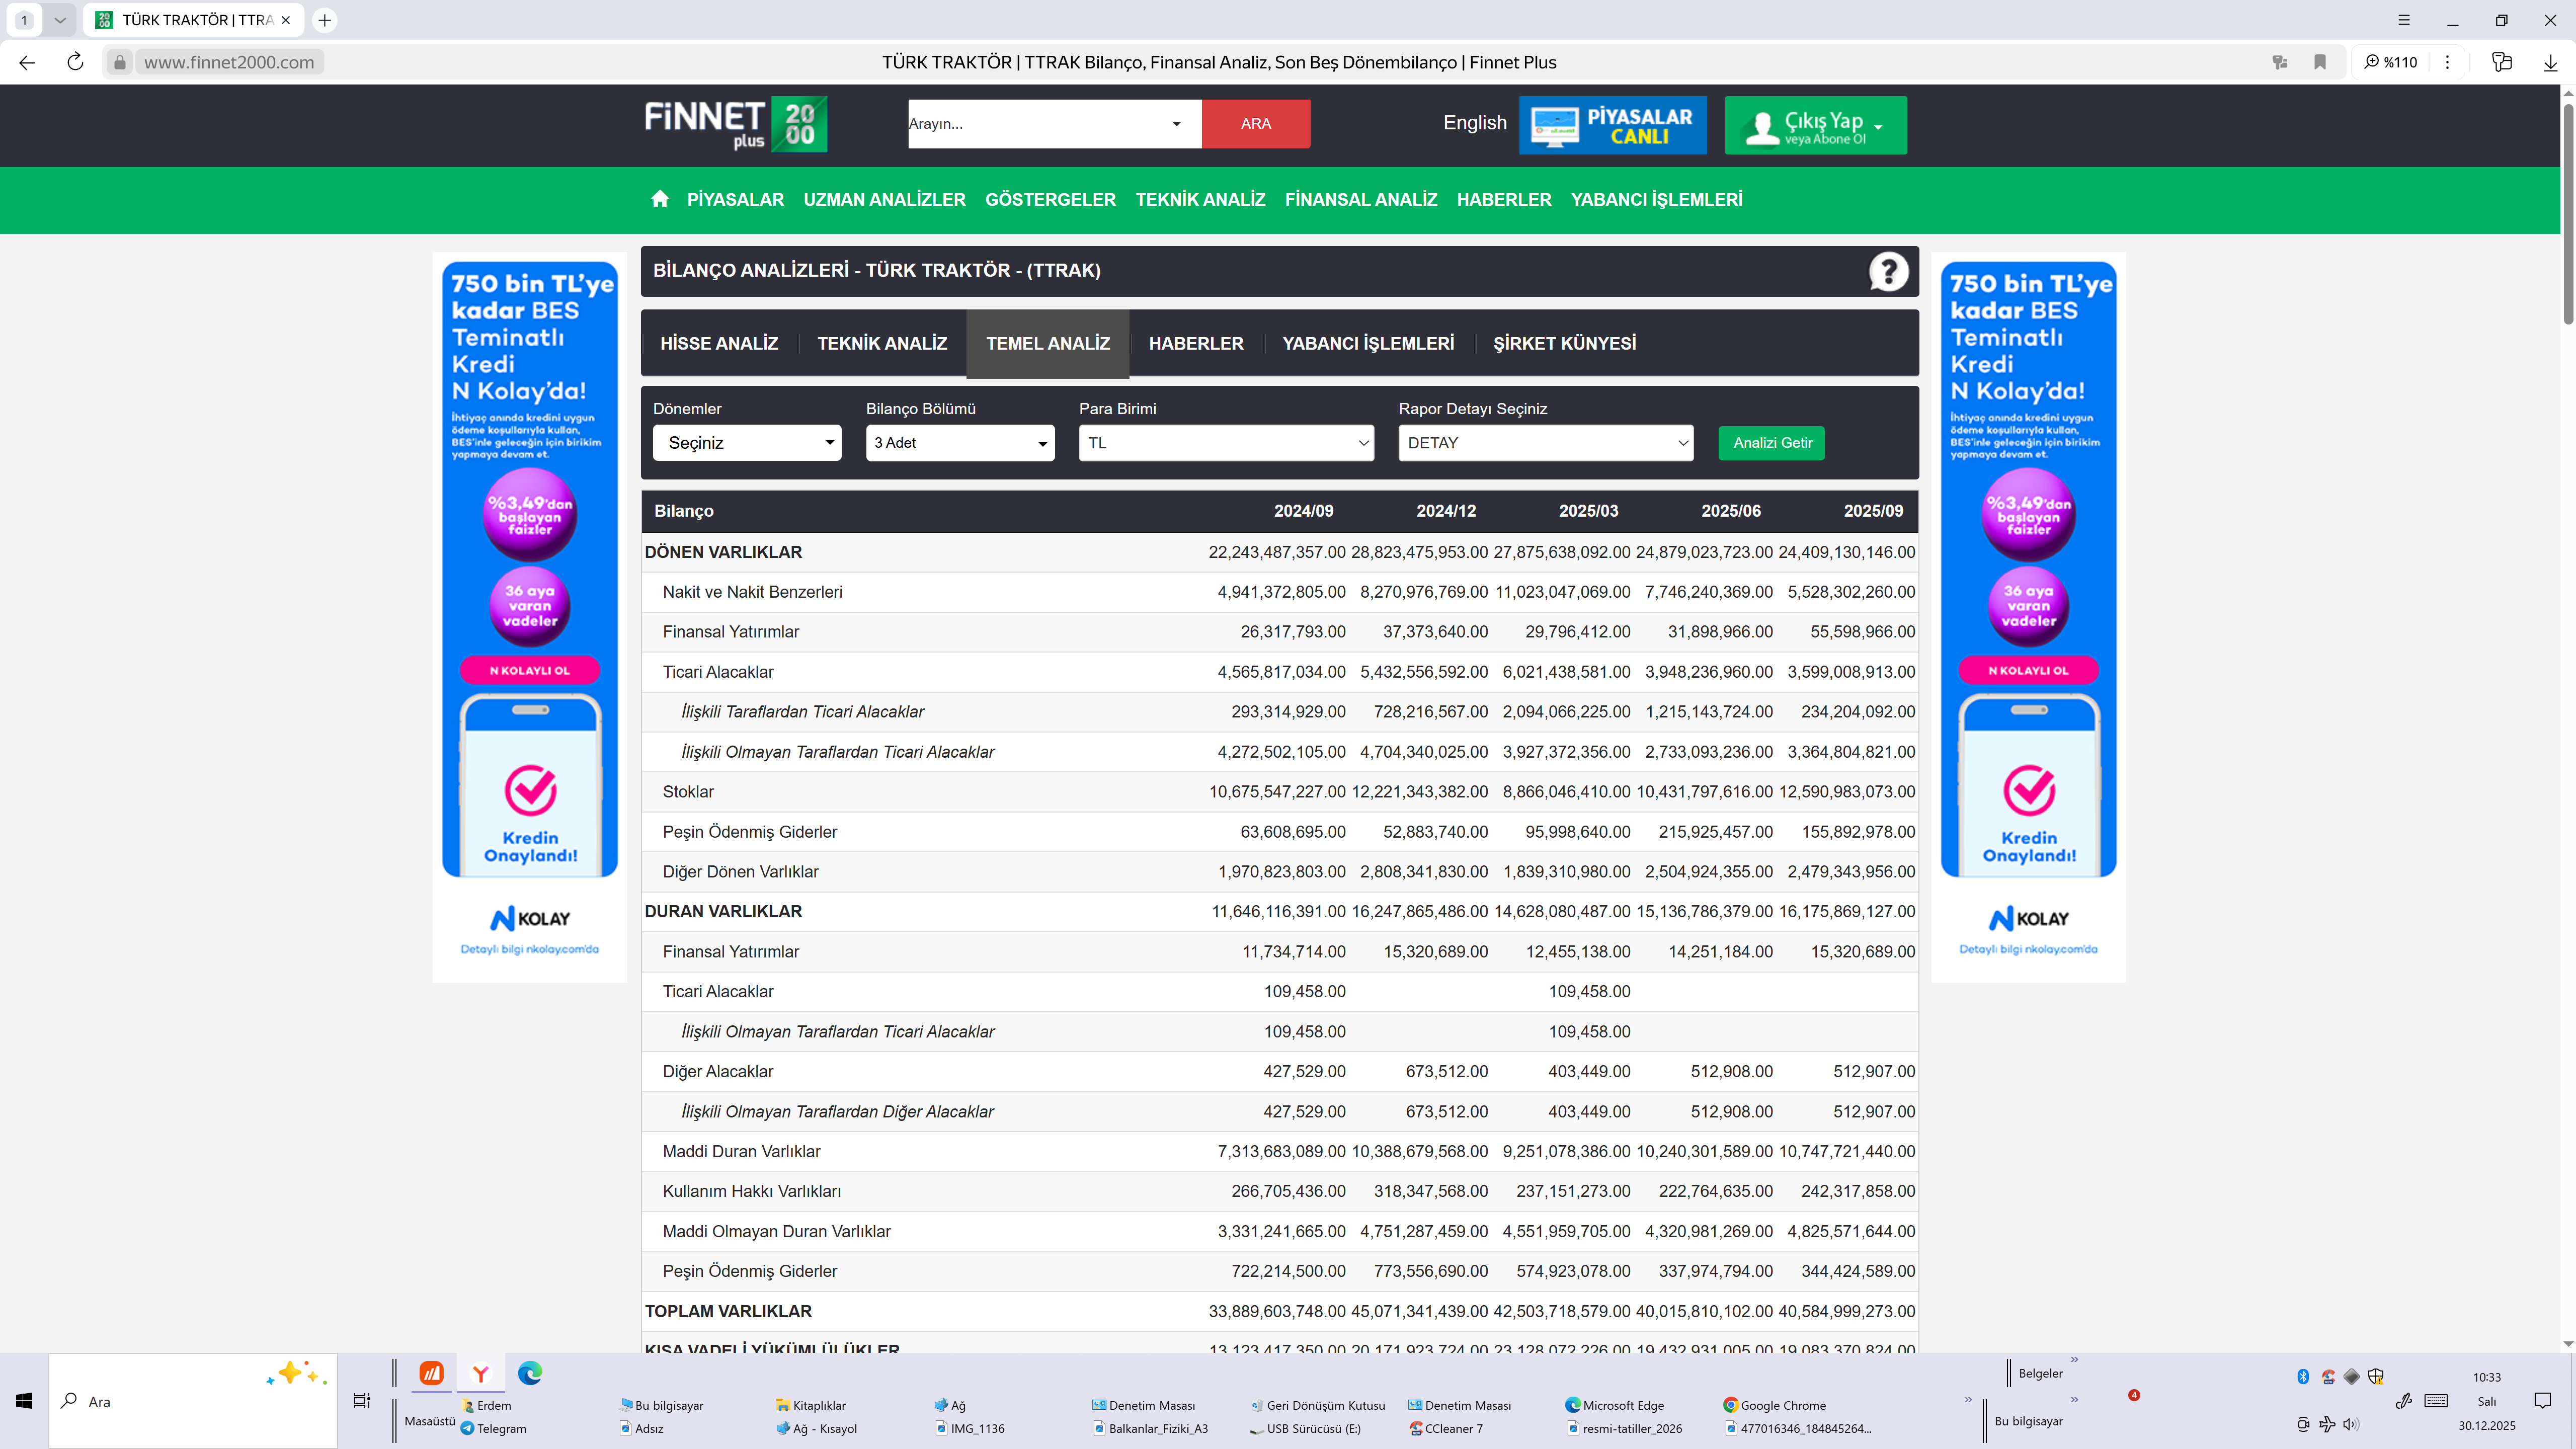Open the help question mark icon
Viewport: 2576px width, 1449px height.
pyautogui.click(x=1888, y=271)
